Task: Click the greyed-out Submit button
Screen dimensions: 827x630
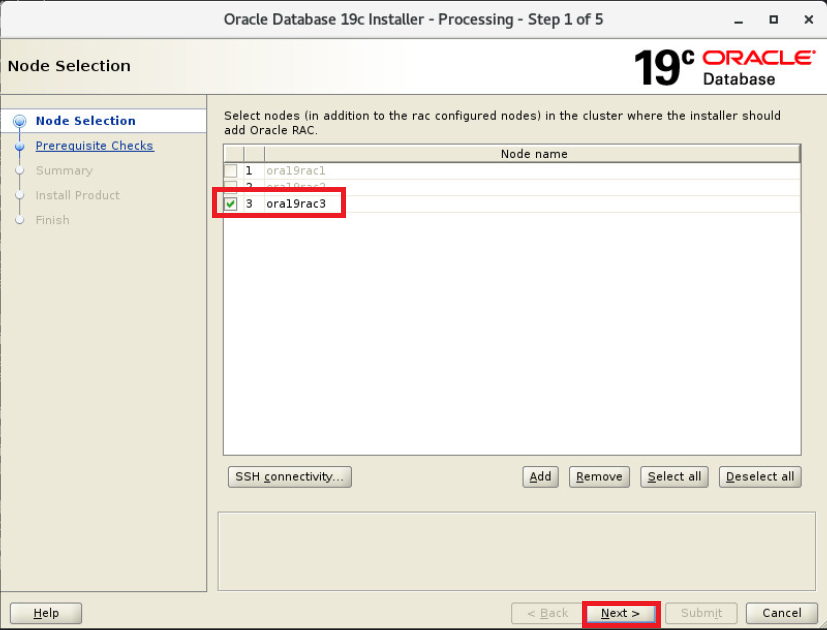Action: click(701, 613)
